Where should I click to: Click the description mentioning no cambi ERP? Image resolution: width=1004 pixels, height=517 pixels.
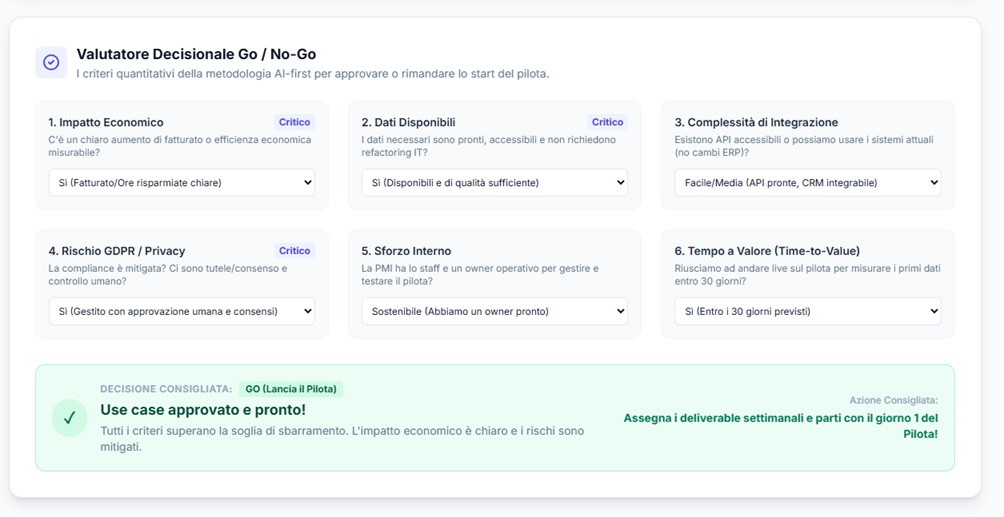coord(804,146)
